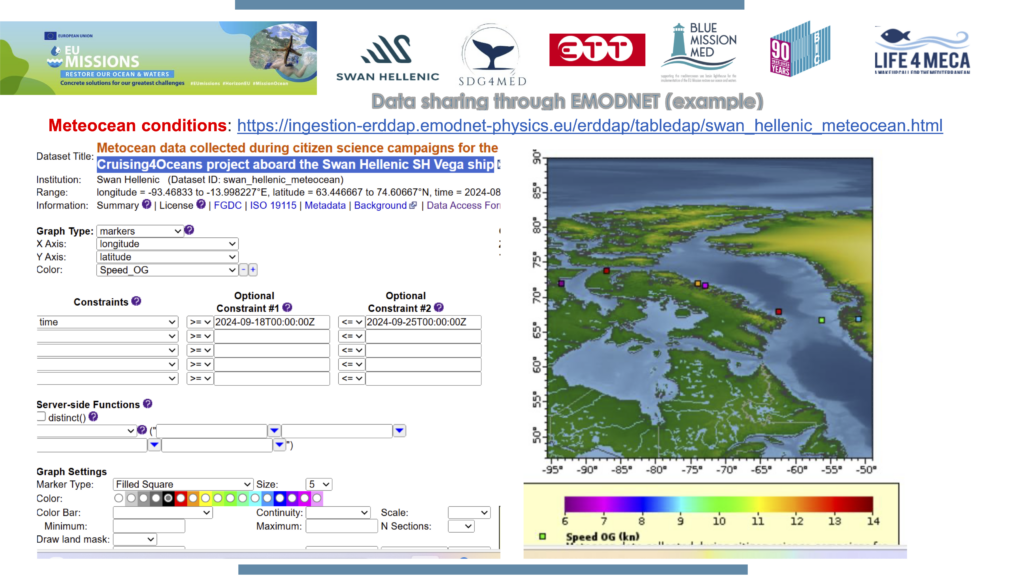Click the help icon beside Constraints heading

[136, 301]
